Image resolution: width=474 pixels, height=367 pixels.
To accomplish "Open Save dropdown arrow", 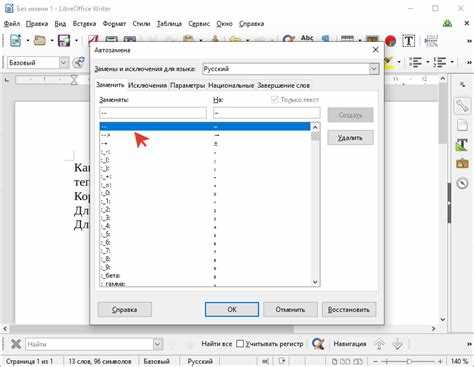I will (76, 41).
